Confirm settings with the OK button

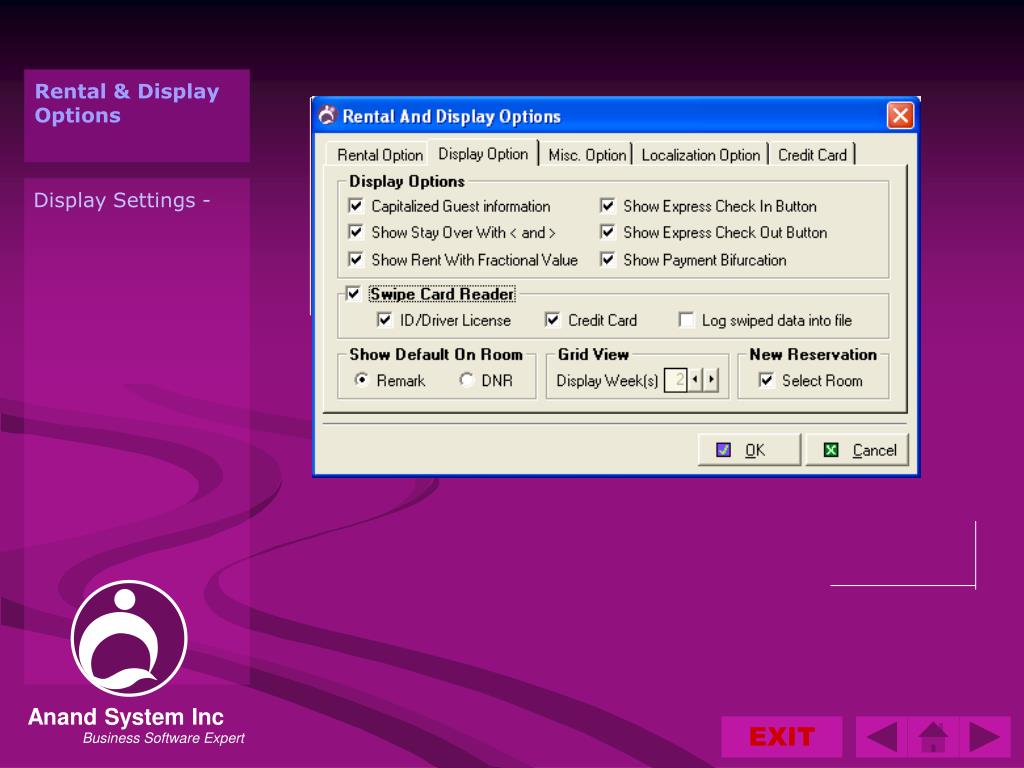[x=749, y=450]
